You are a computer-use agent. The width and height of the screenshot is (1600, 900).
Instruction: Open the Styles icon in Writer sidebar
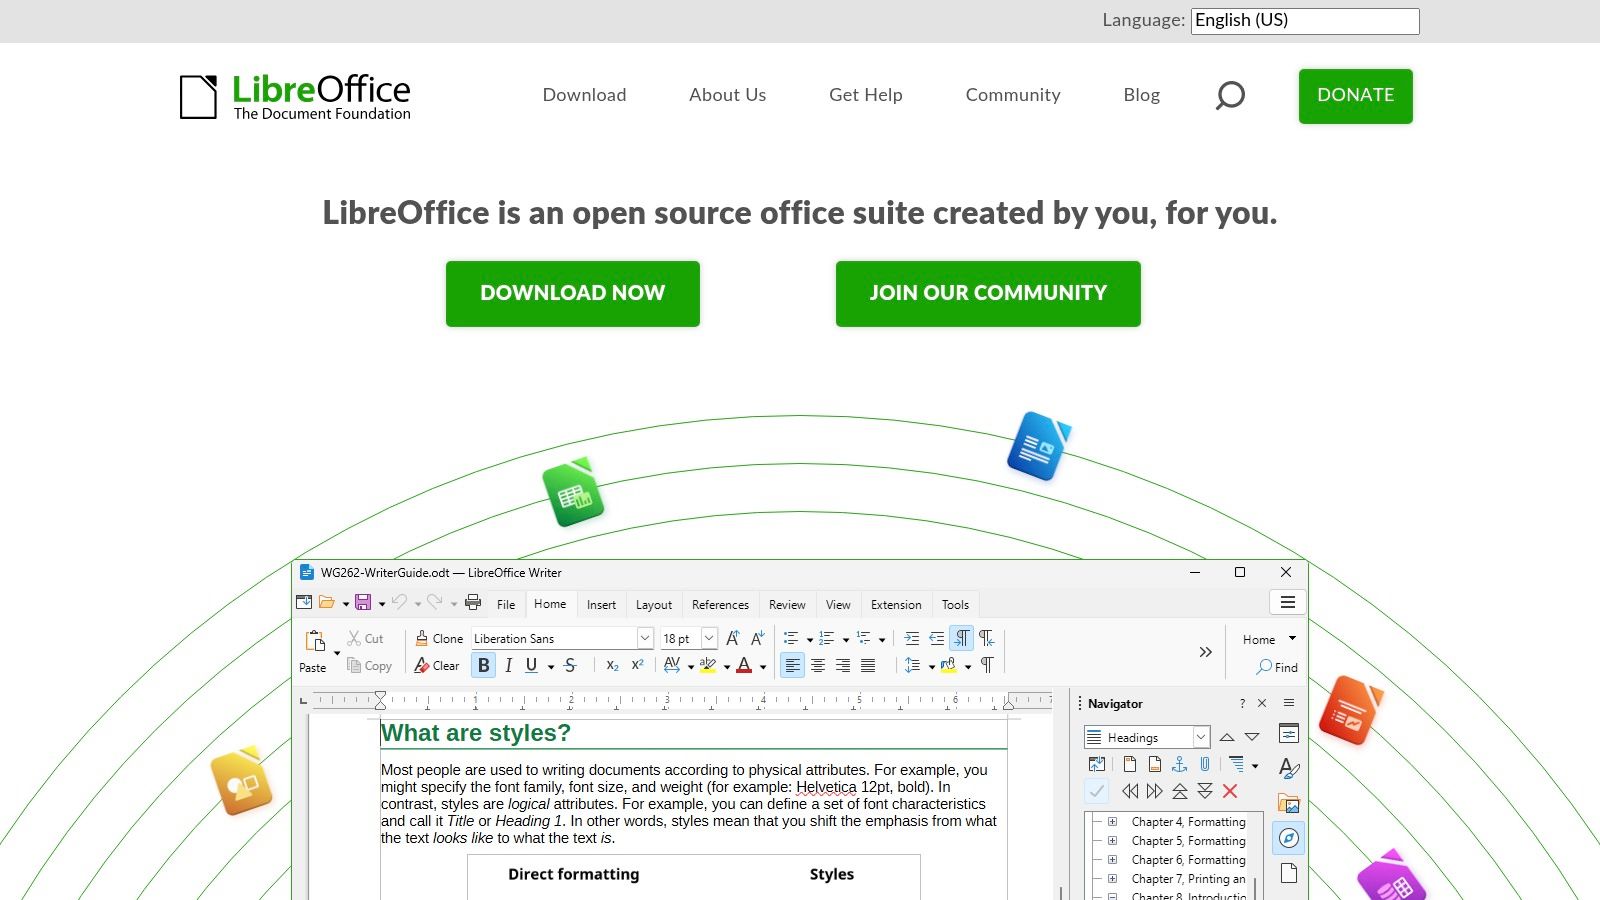click(1289, 768)
